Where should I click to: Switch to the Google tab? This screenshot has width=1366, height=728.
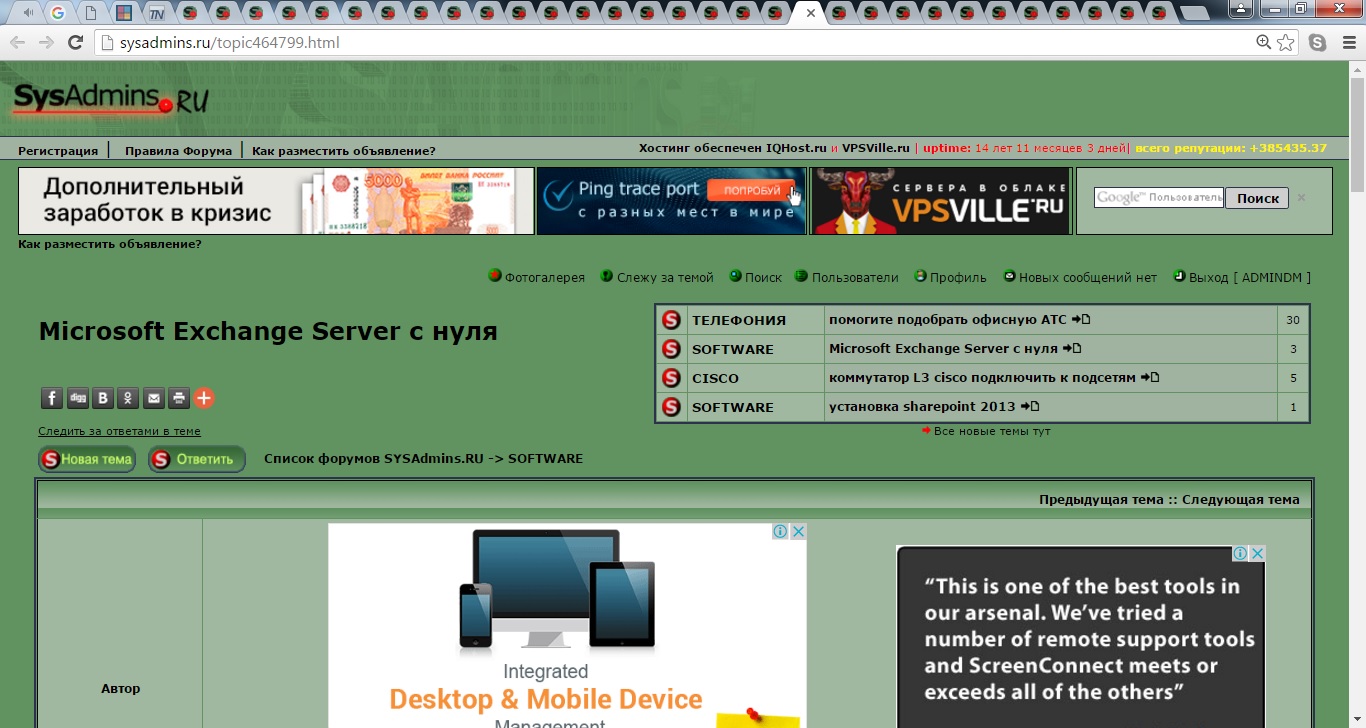58,13
